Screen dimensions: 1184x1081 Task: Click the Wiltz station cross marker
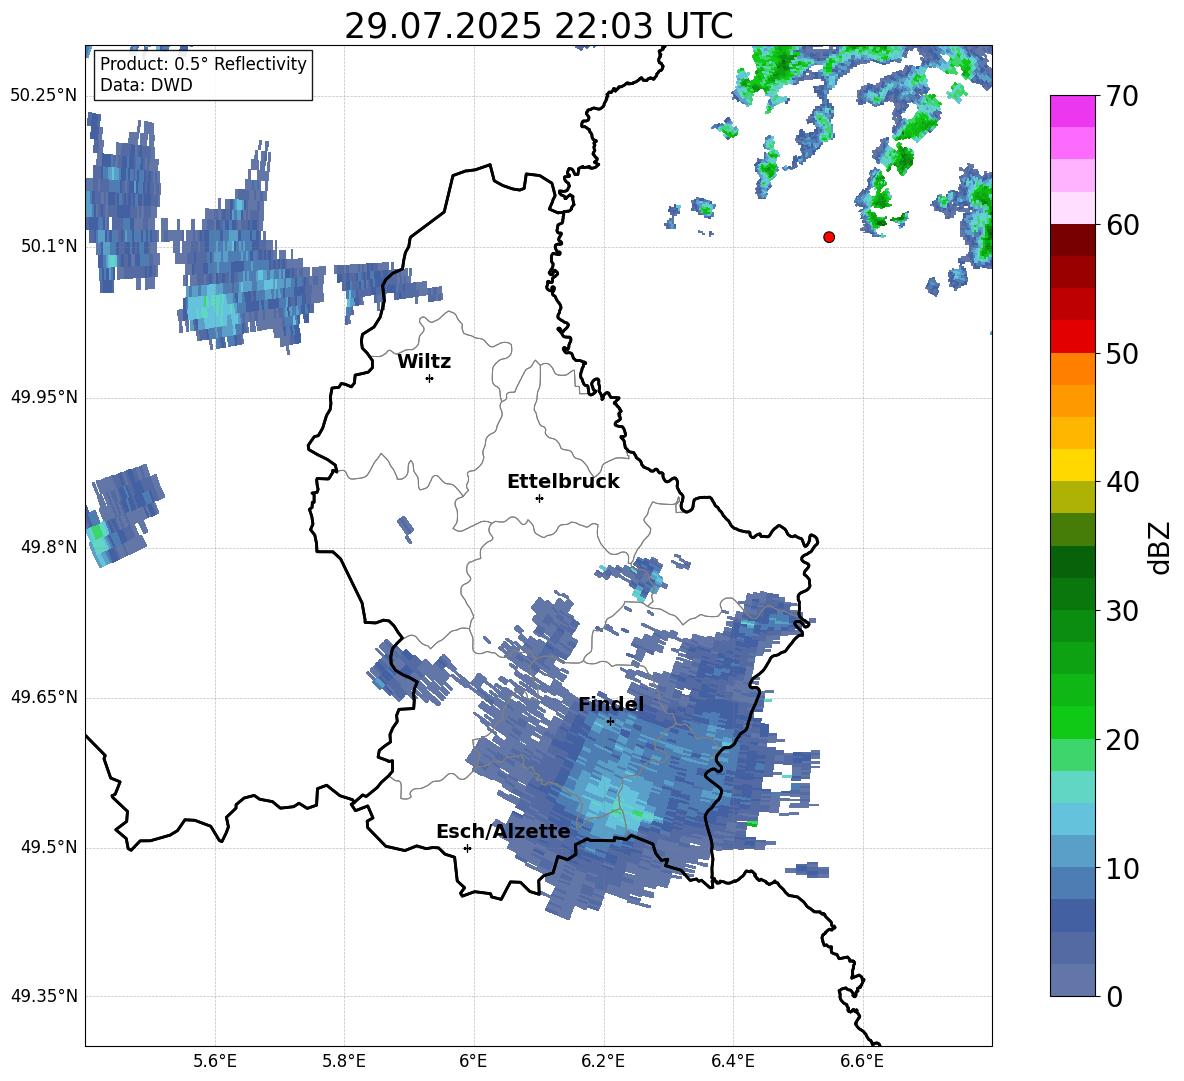pos(430,378)
